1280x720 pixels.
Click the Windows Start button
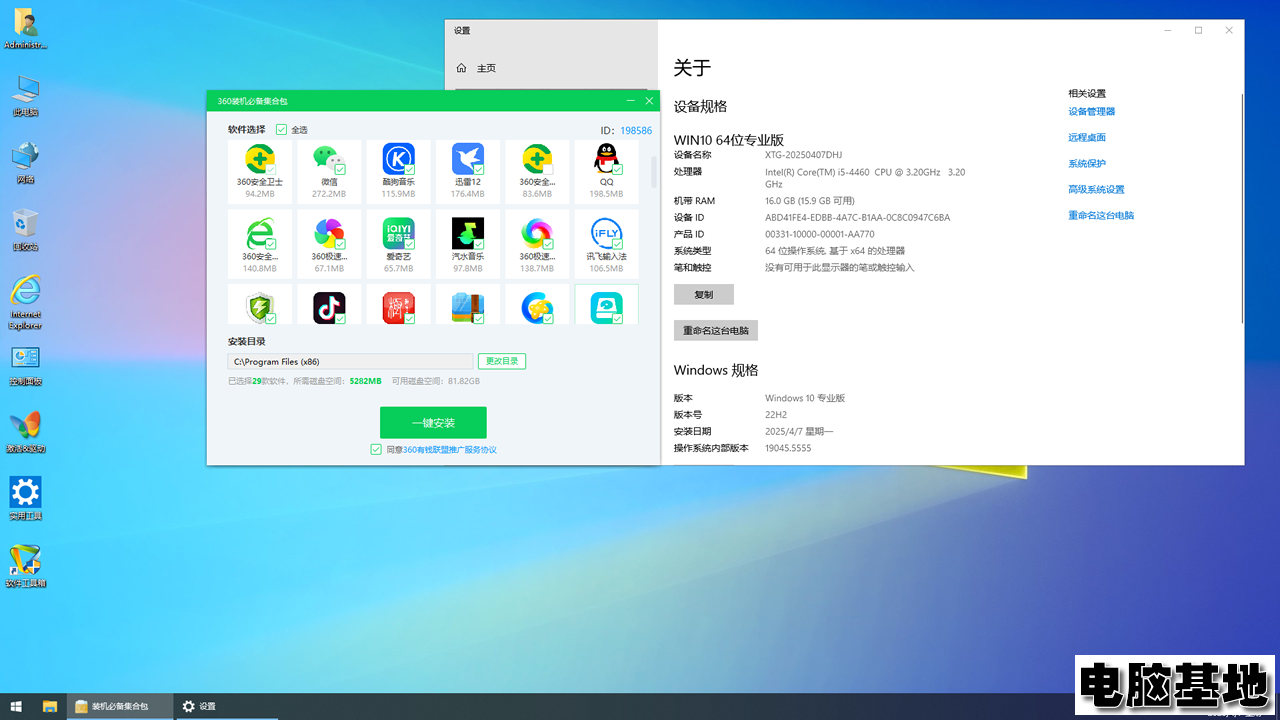point(16,706)
